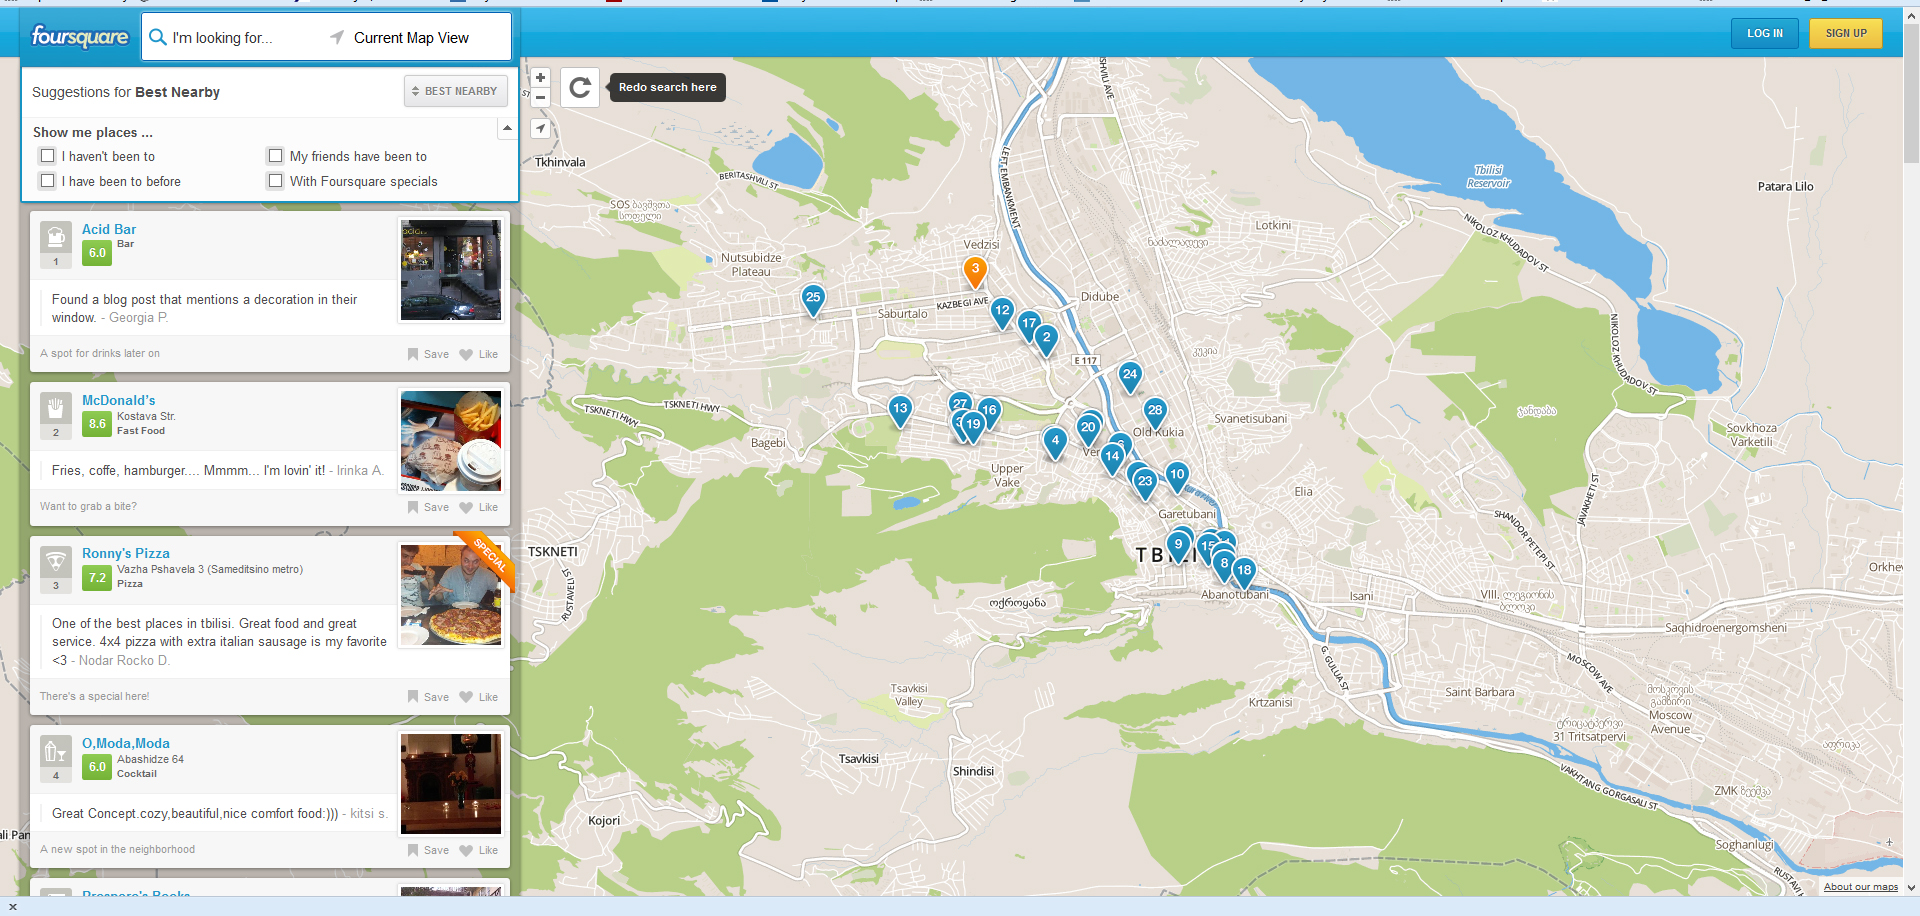
Task: Click the Georgia P. tip author link
Action: 138,318
